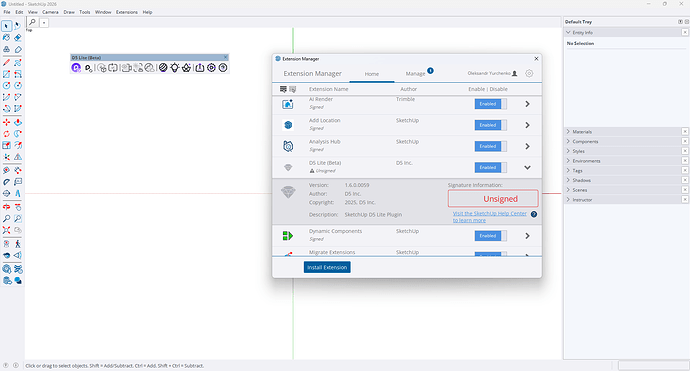The width and height of the screenshot is (690, 371).
Task: Expand the AI Render row arrow
Action: pos(527,104)
